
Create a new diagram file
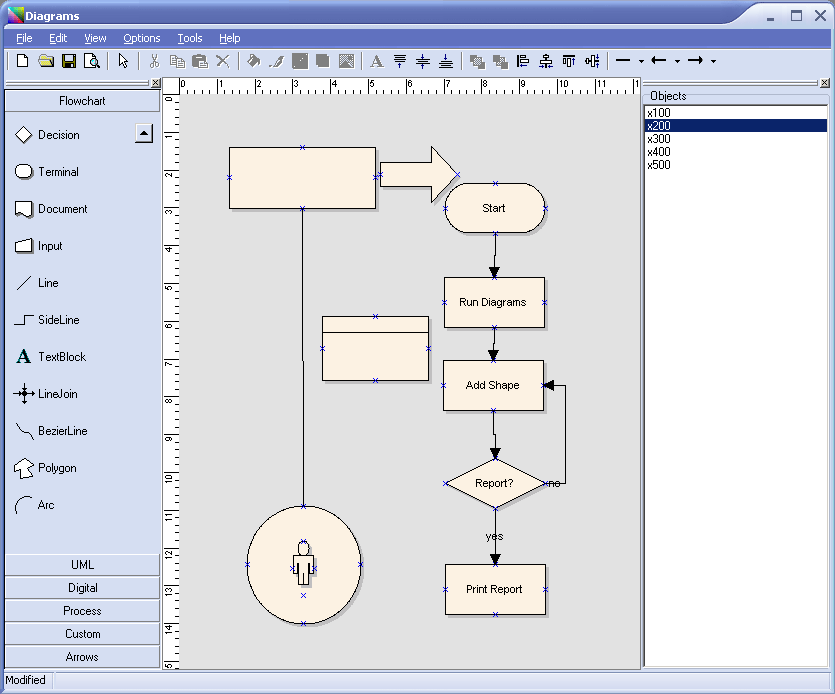(22, 61)
